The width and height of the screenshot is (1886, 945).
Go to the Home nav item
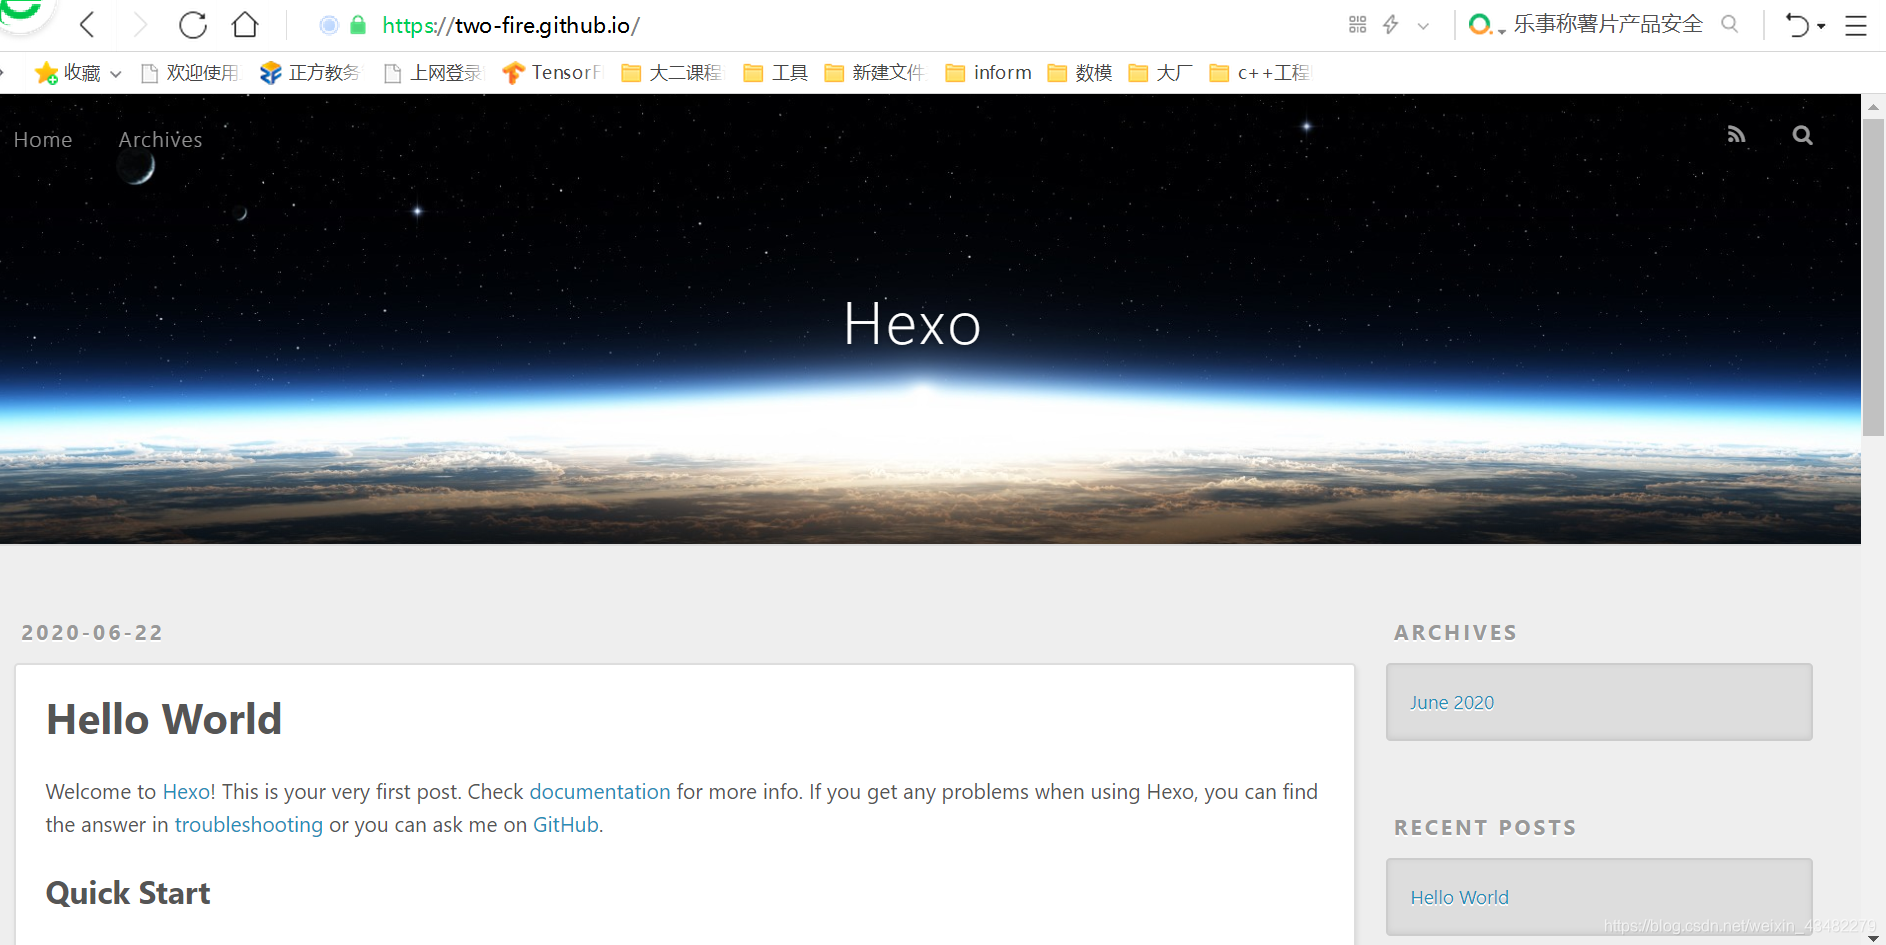click(43, 140)
